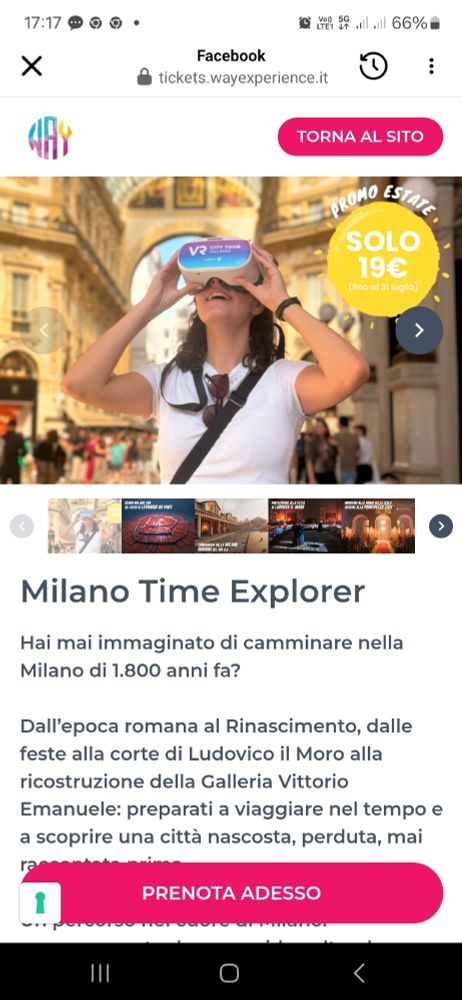Image resolution: width=462 pixels, height=1000 pixels.
Task: Tap the tickets.wayexperience.it address bar
Action: click(233, 78)
